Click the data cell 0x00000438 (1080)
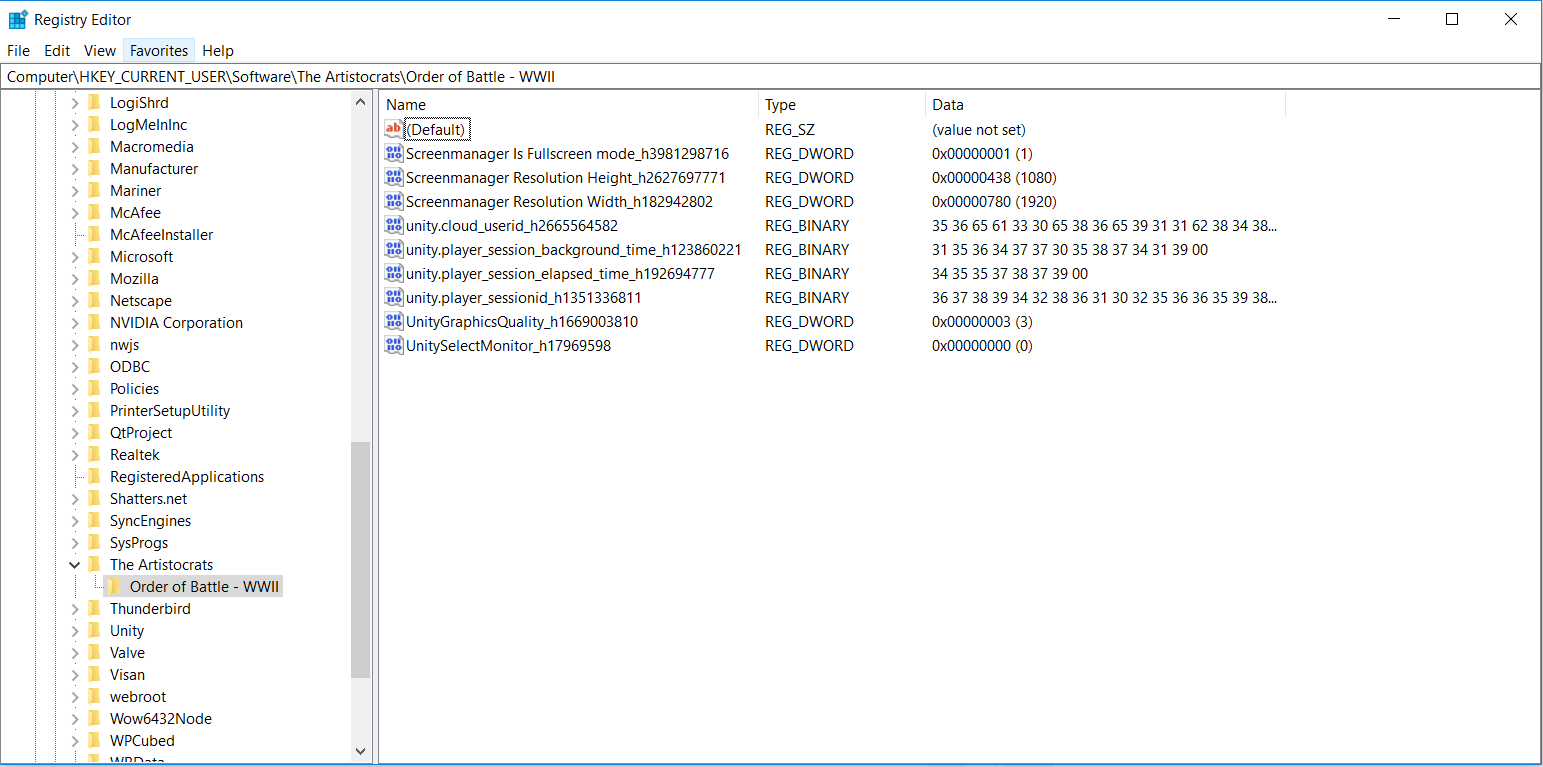1543x767 pixels. 994,177
